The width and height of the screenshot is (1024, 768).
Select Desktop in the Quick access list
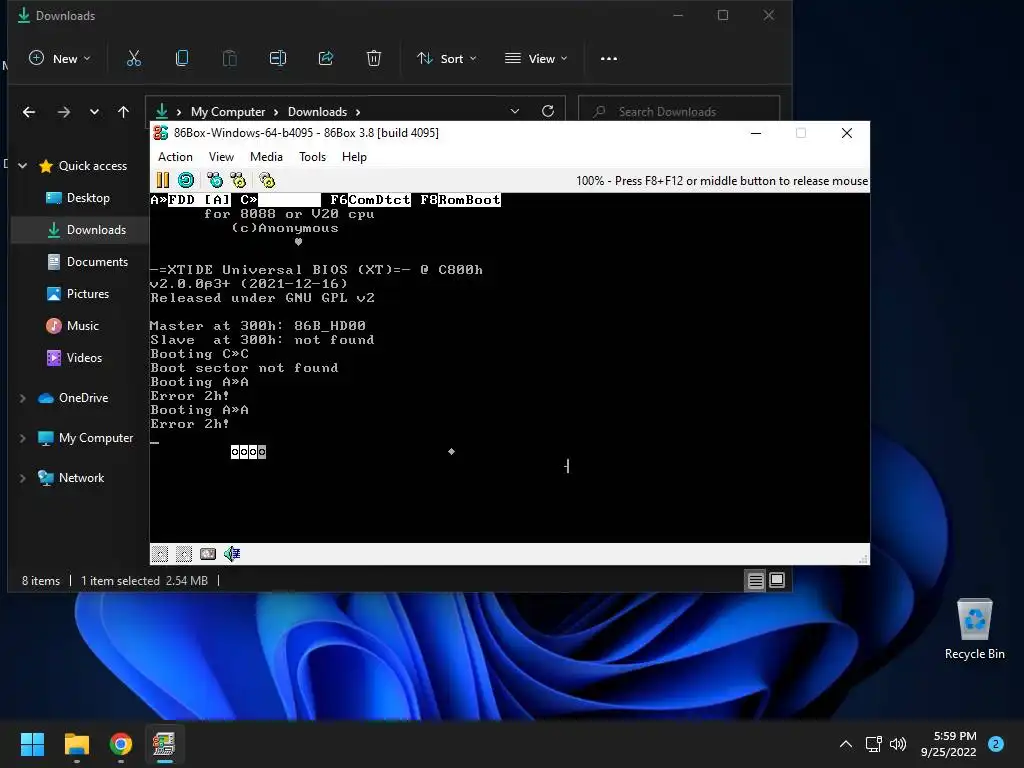click(x=80, y=198)
